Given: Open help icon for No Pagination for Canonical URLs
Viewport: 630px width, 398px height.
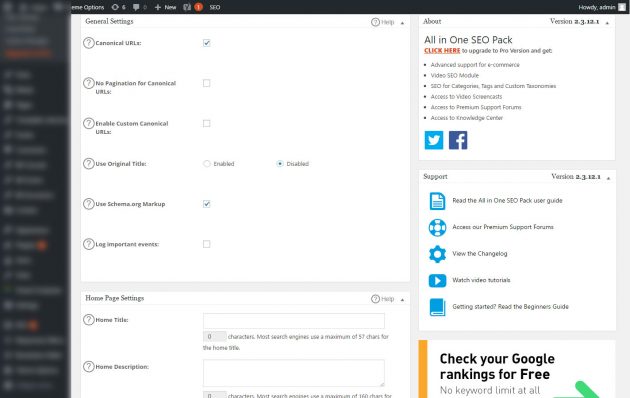Looking at the screenshot, I should pyautogui.click(x=88, y=83).
